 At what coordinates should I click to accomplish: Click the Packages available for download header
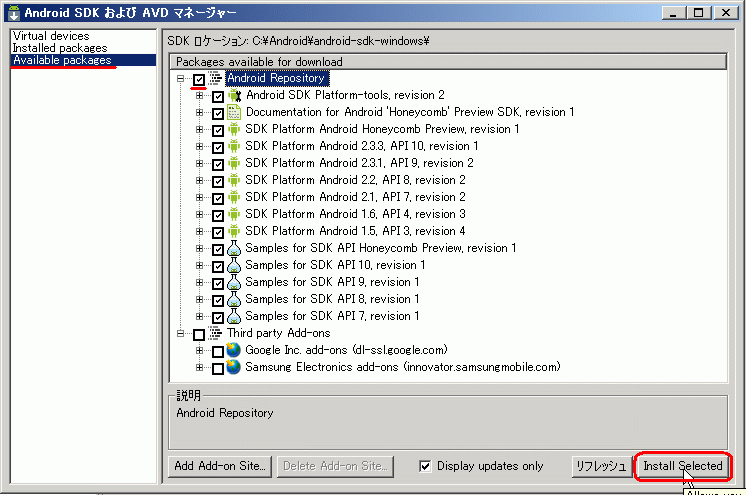(x=448, y=62)
